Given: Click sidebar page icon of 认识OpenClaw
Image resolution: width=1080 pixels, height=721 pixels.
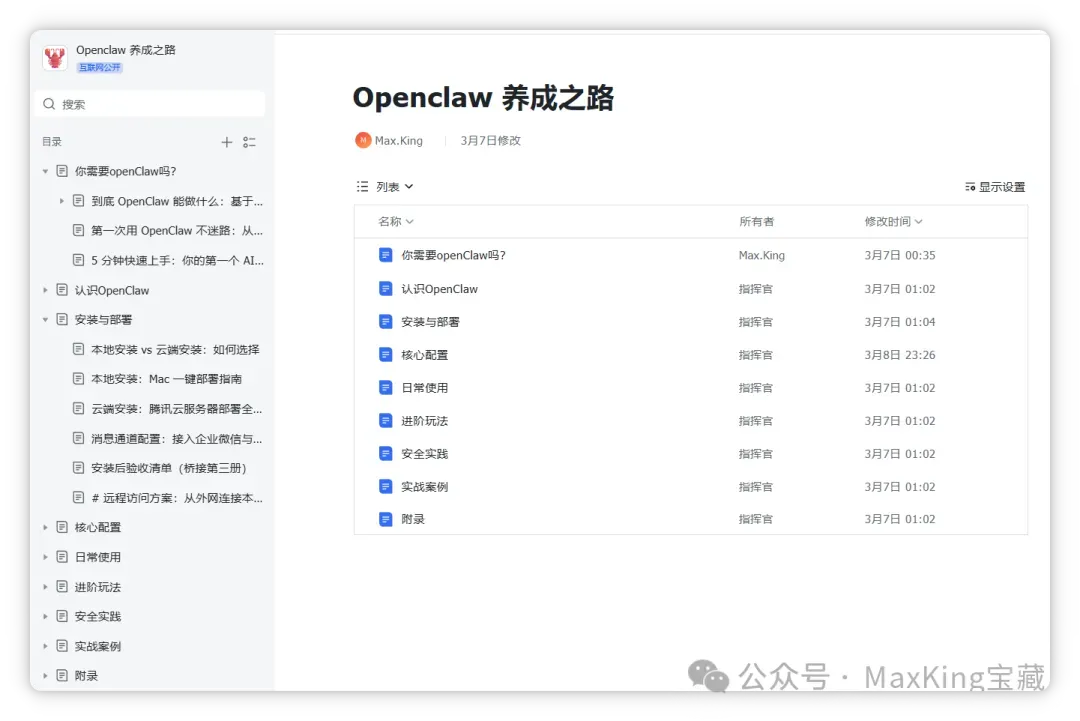Looking at the screenshot, I should (62, 290).
